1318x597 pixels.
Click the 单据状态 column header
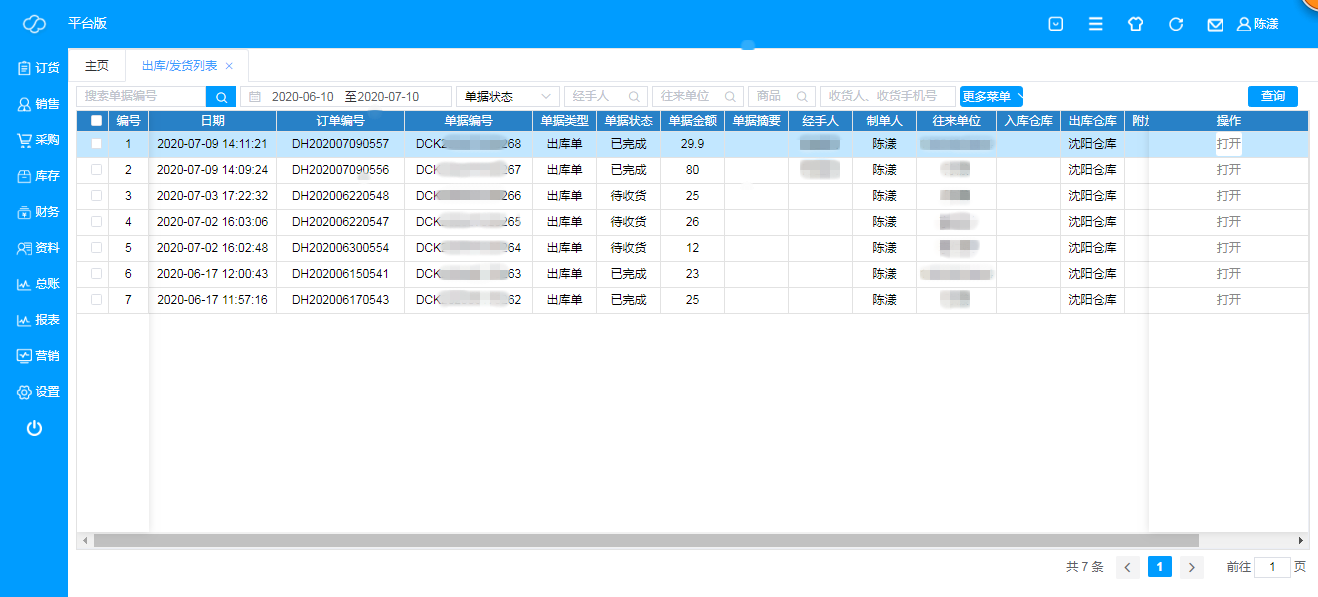[x=628, y=120]
